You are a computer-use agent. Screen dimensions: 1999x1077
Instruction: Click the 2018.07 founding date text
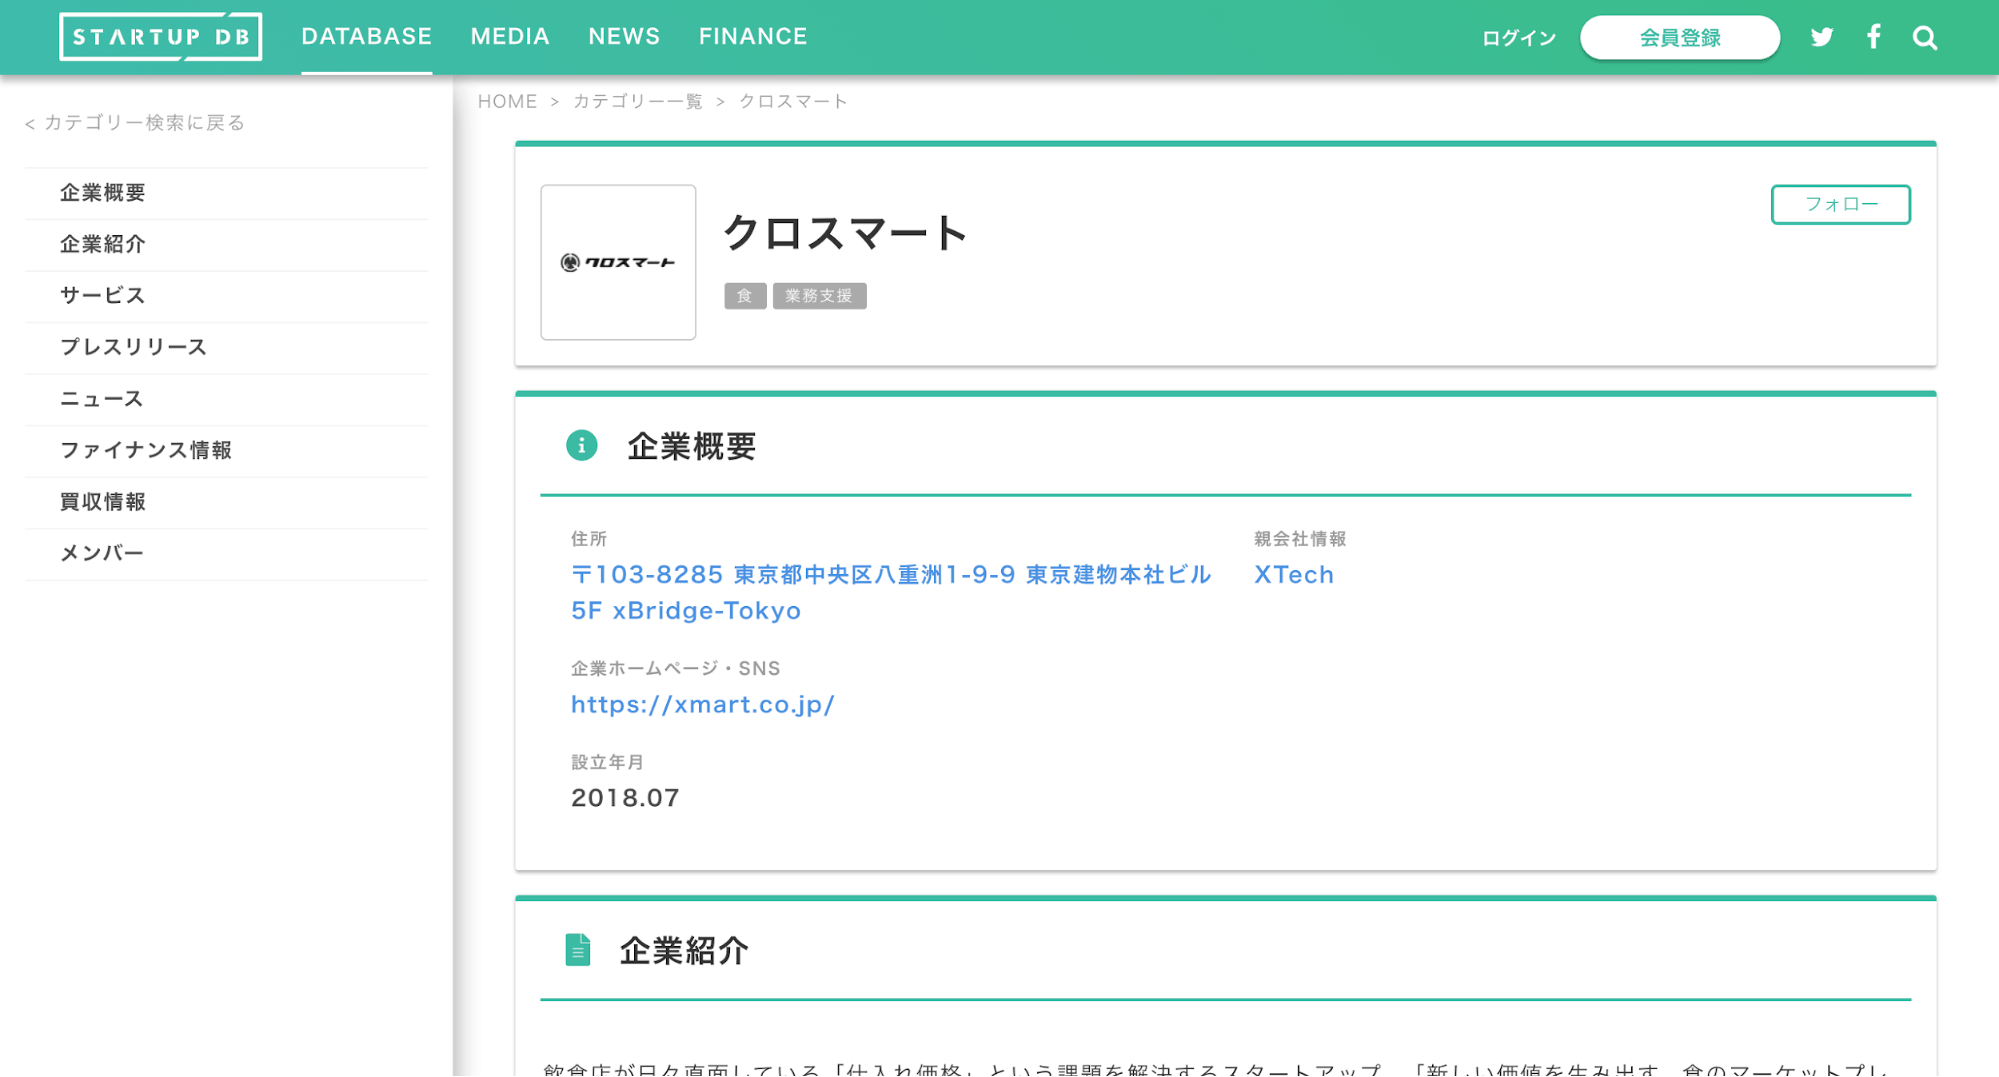pyautogui.click(x=625, y=798)
